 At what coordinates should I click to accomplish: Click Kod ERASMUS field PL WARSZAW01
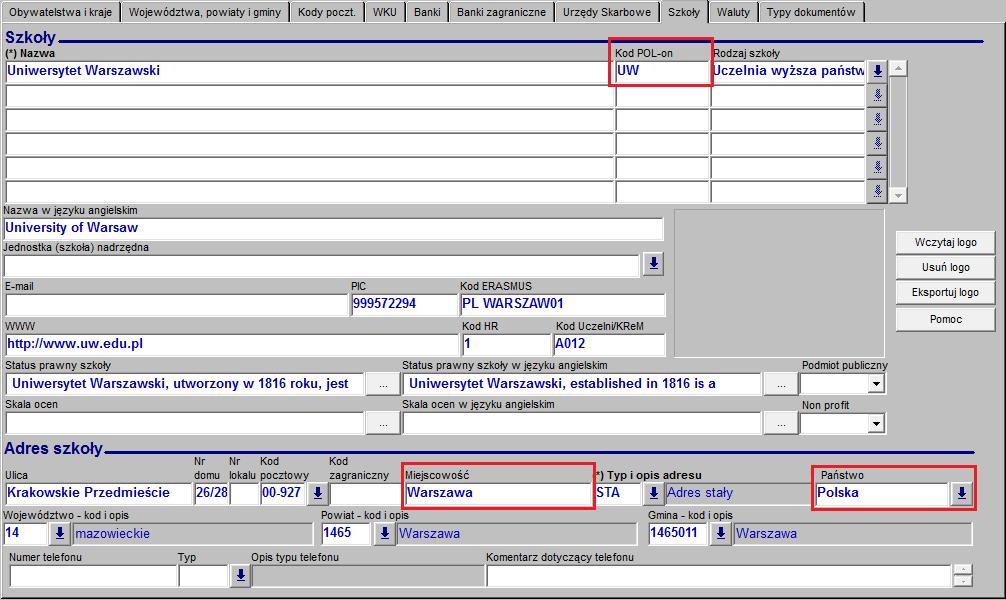point(563,305)
